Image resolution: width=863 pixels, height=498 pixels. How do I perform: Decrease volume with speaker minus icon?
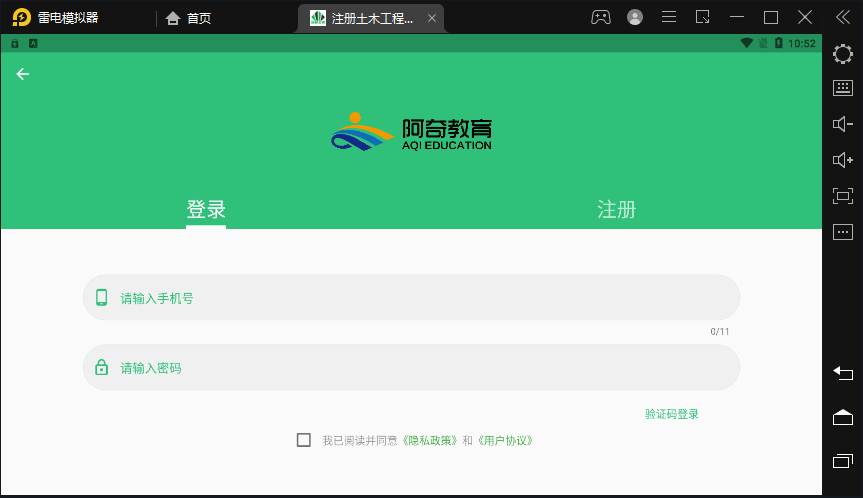(x=843, y=124)
